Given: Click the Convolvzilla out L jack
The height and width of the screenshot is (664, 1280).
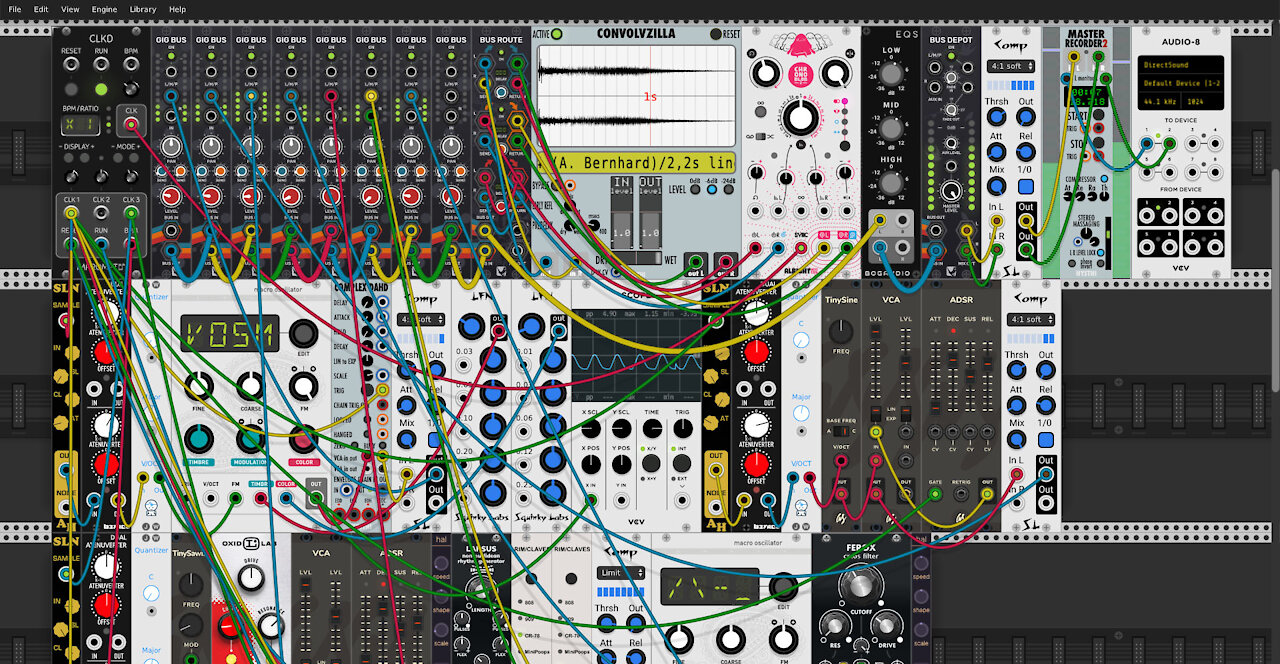Looking at the screenshot, I should pos(695,263).
